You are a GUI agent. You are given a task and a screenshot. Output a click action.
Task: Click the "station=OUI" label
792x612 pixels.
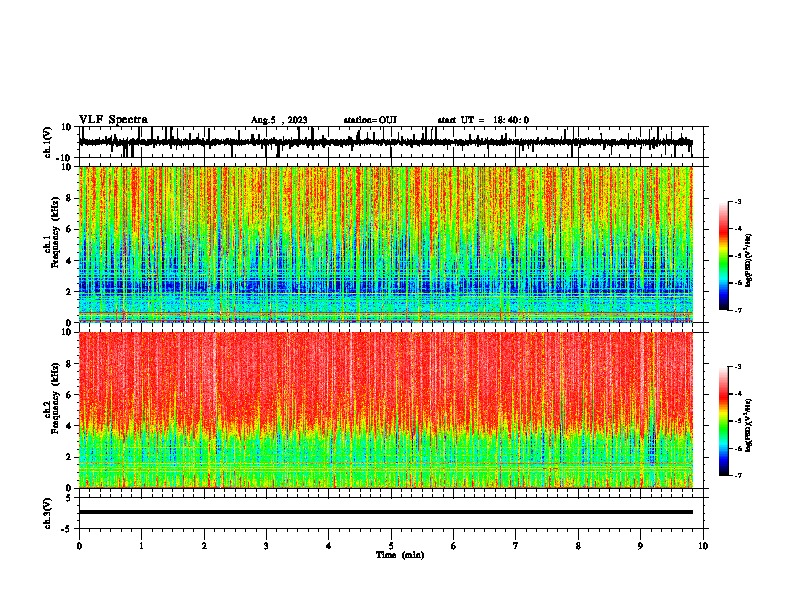tap(370, 120)
